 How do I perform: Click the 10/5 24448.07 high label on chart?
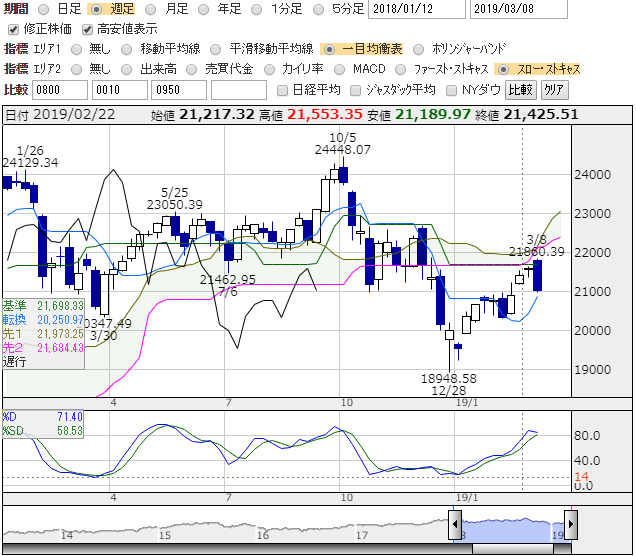(343, 144)
